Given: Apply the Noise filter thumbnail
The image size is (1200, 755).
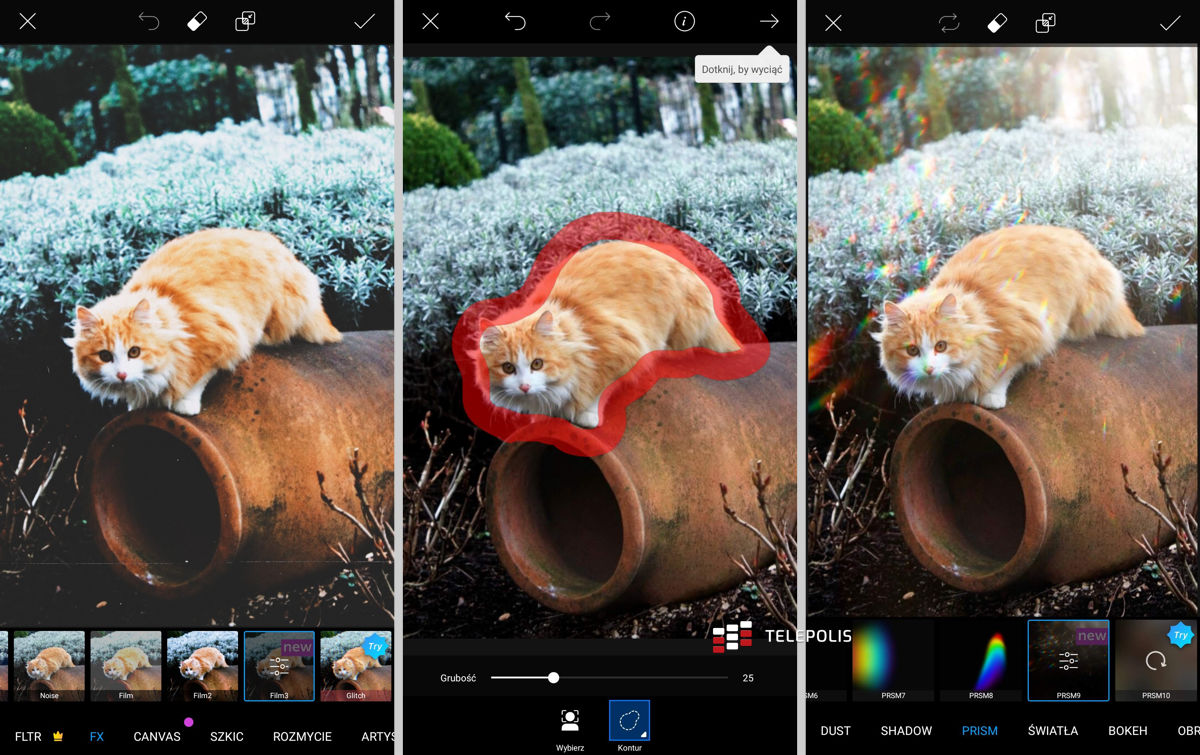Looking at the screenshot, I should 49,665.
